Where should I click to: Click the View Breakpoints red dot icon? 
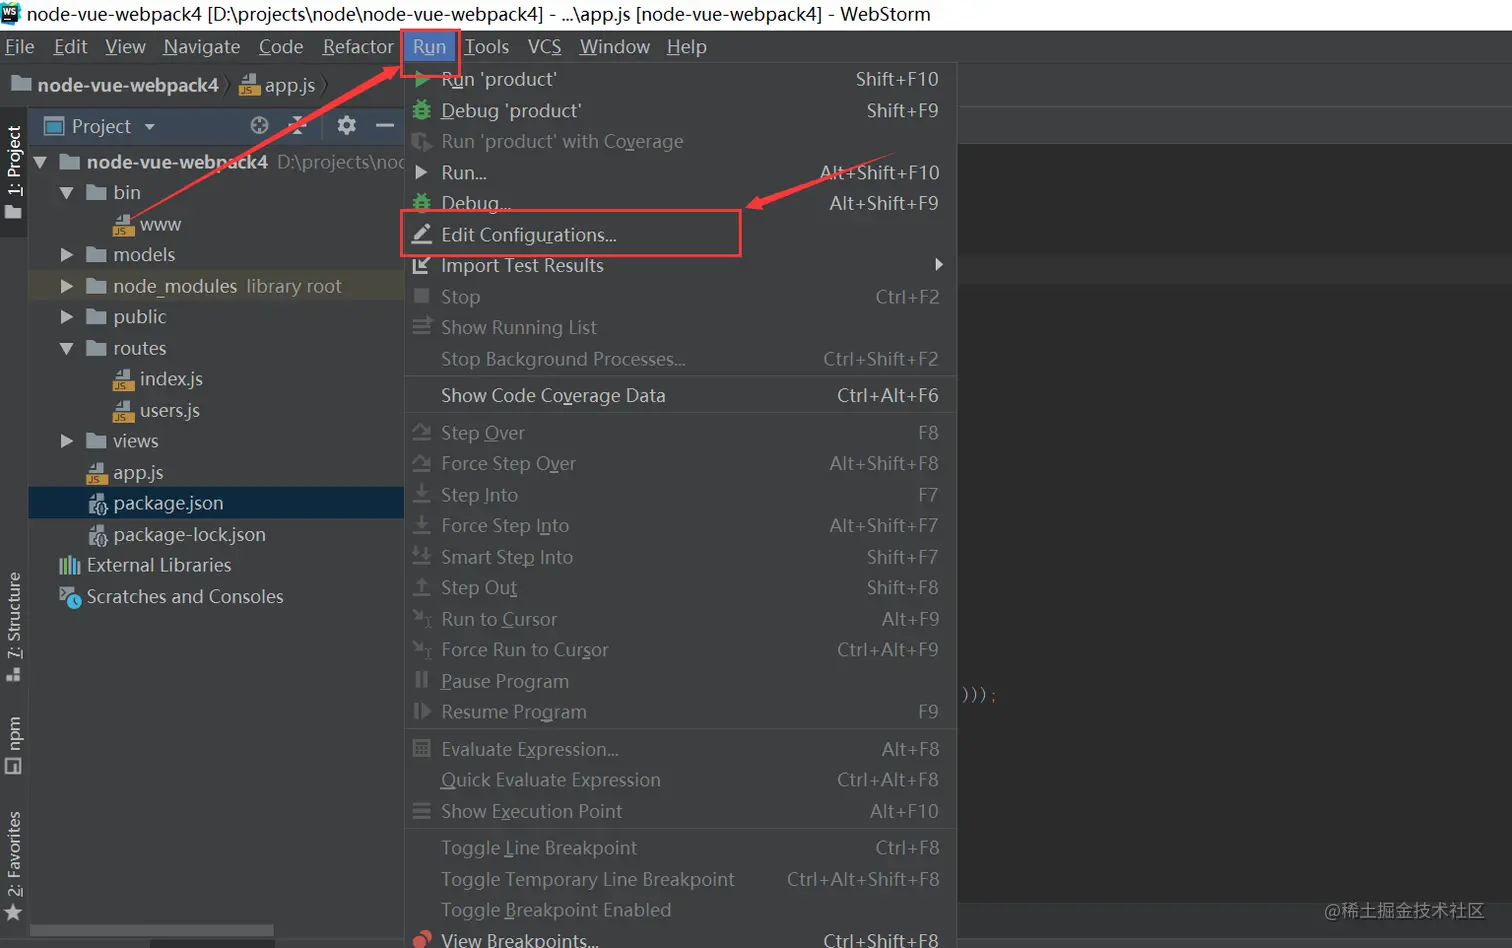point(422,940)
